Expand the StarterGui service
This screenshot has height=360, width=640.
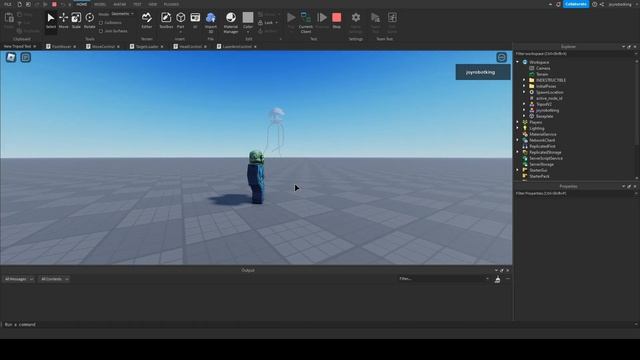[518, 170]
